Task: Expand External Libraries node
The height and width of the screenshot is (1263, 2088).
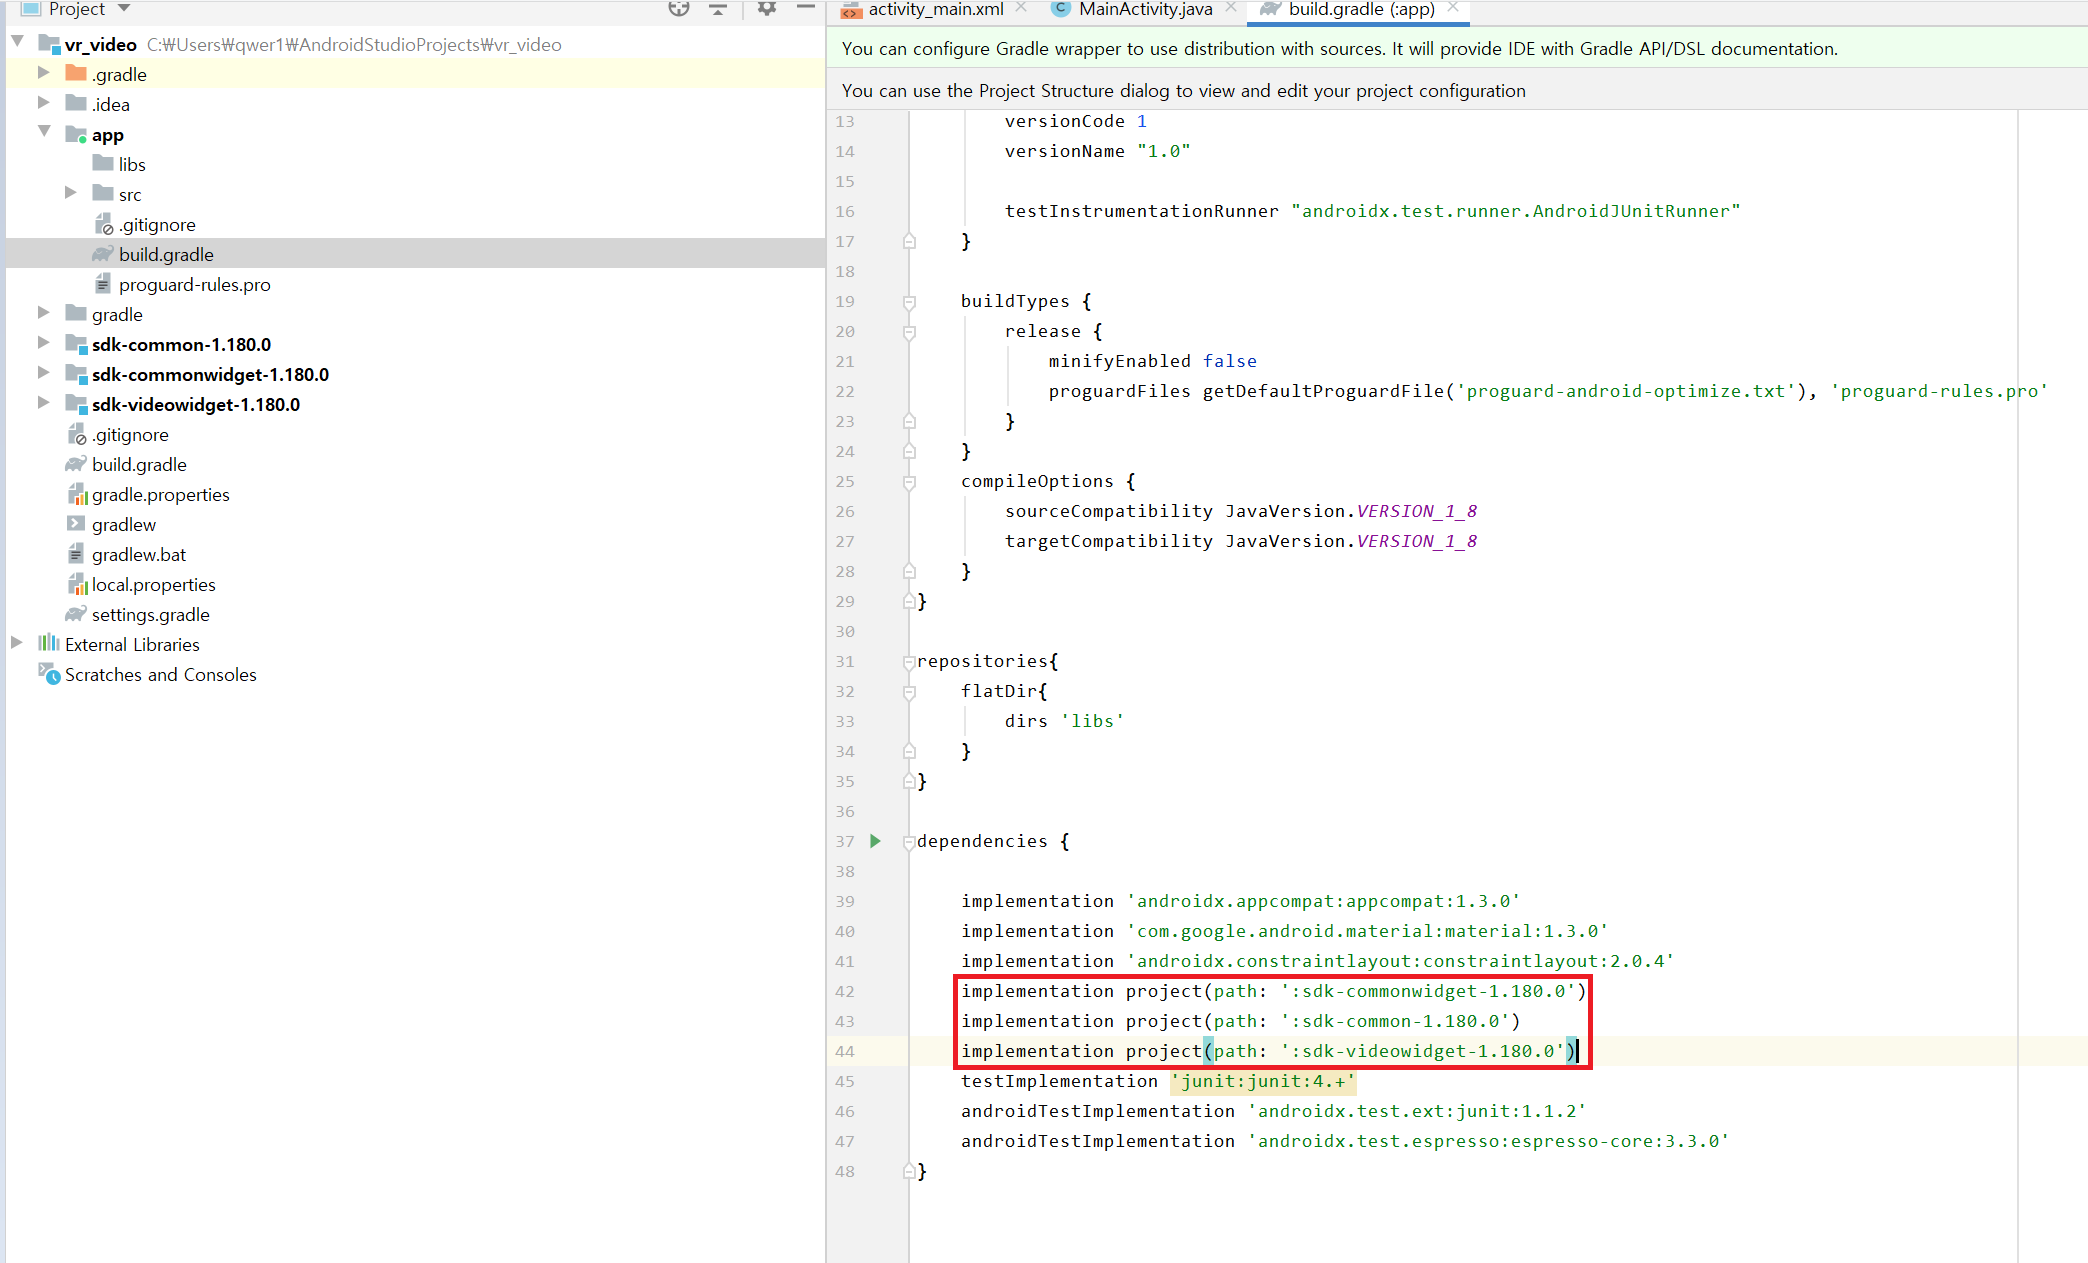Action: 17,643
